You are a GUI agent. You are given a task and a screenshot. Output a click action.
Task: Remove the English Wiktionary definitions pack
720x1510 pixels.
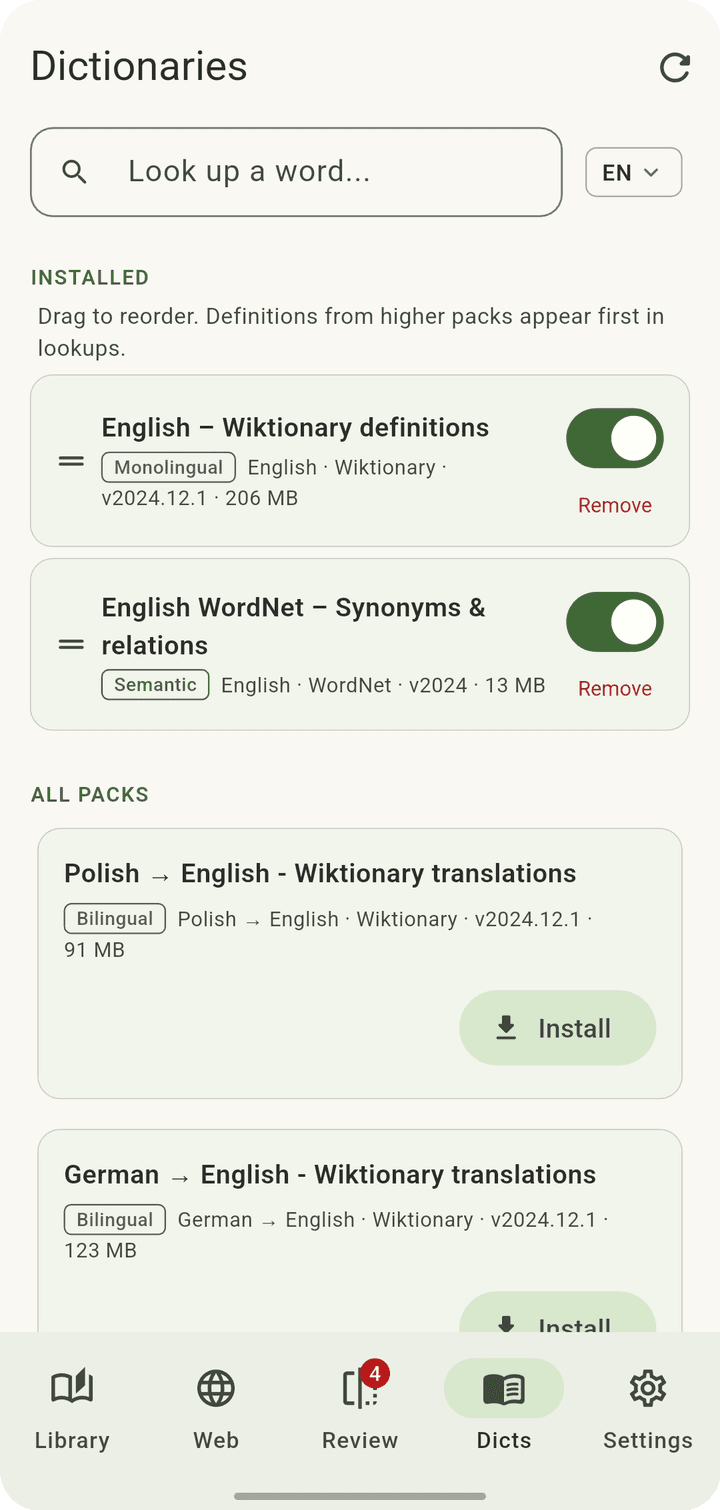(615, 506)
